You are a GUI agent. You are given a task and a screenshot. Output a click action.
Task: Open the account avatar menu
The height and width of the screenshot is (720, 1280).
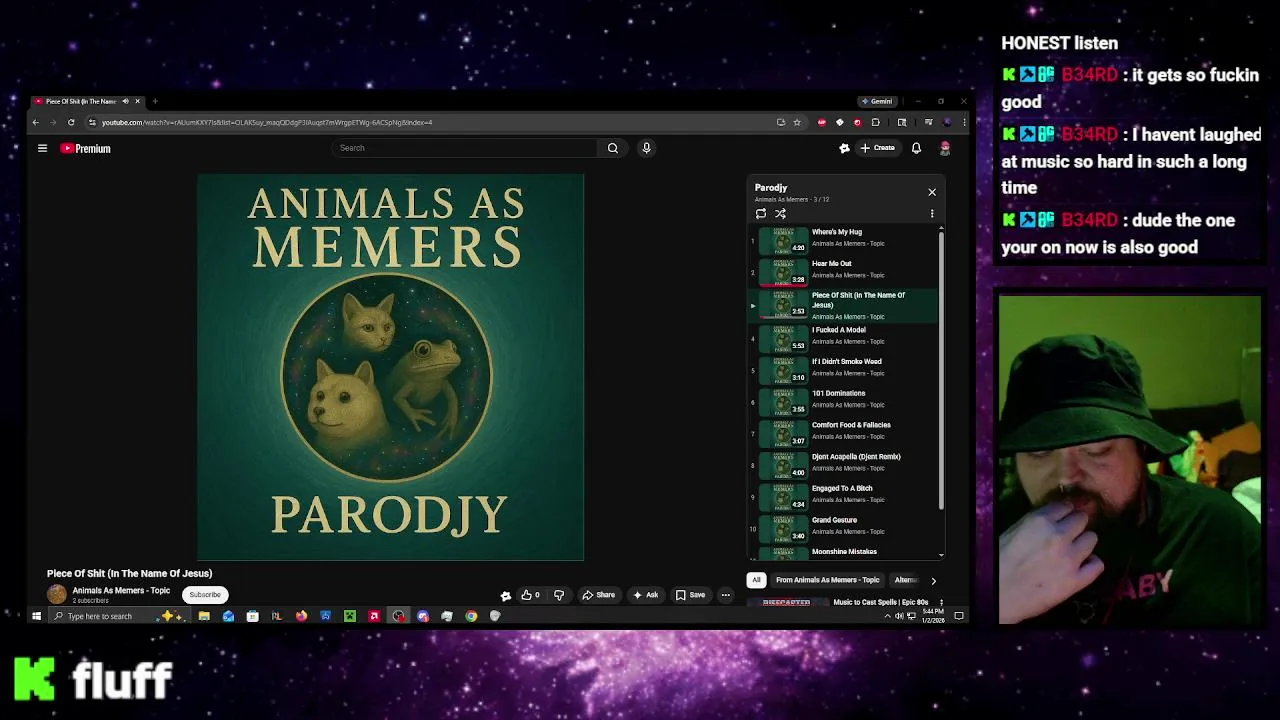[x=944, y=148]
